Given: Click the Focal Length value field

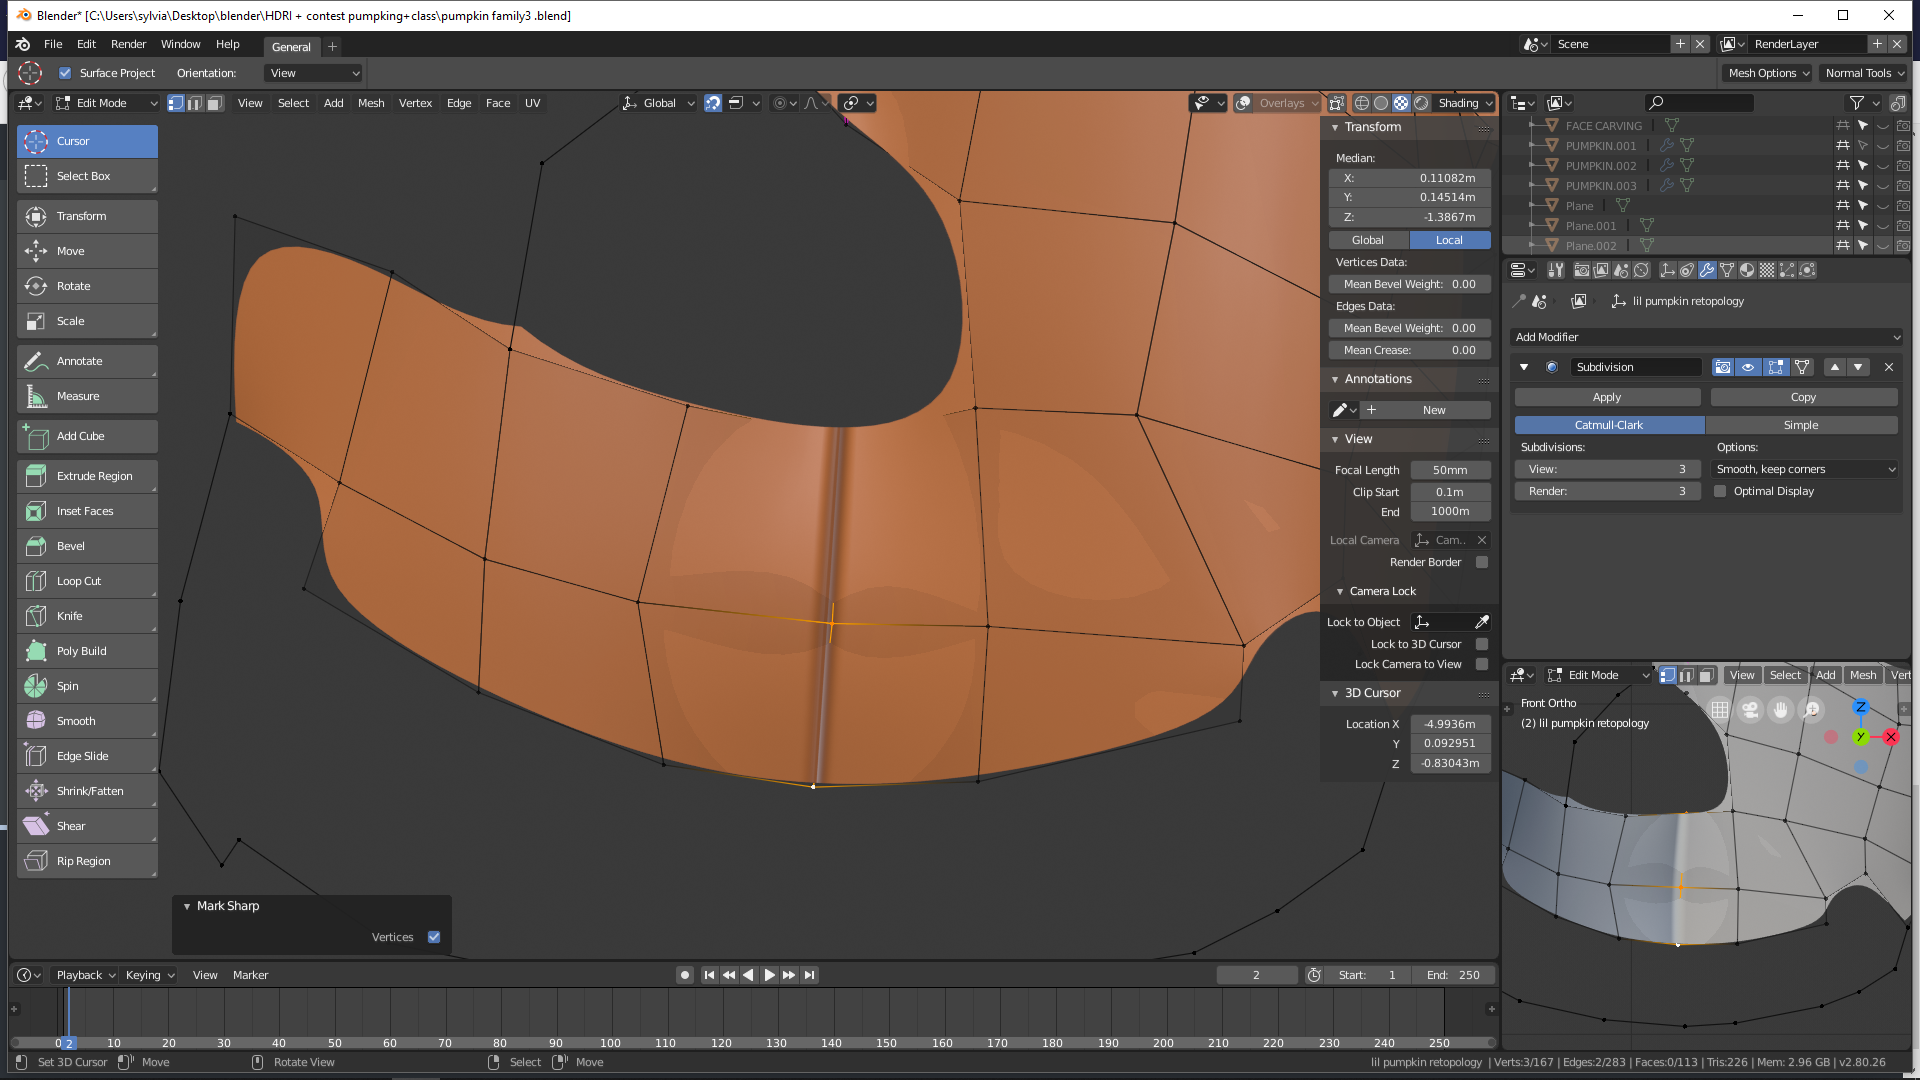Looking at the screenshot, I should (x=1449, y=470).
